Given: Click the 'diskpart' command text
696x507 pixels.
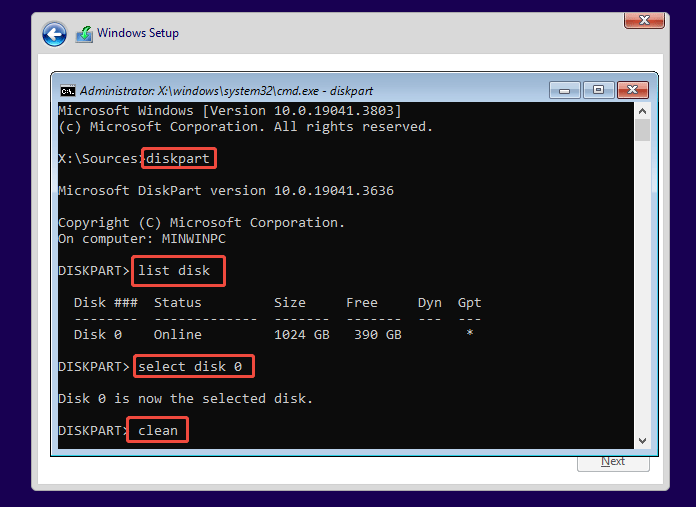Looking at the screenshot, I should tap(178, 158).
